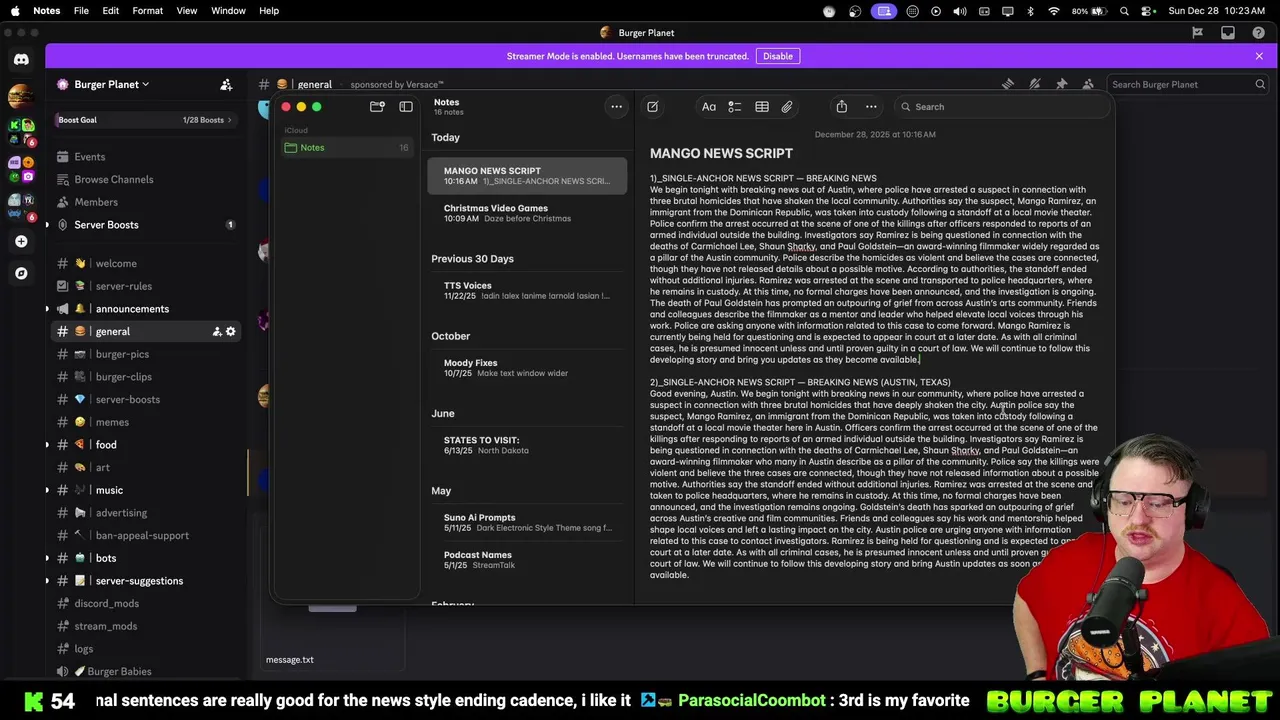Open threads icon in Discord channel header

1008,85
